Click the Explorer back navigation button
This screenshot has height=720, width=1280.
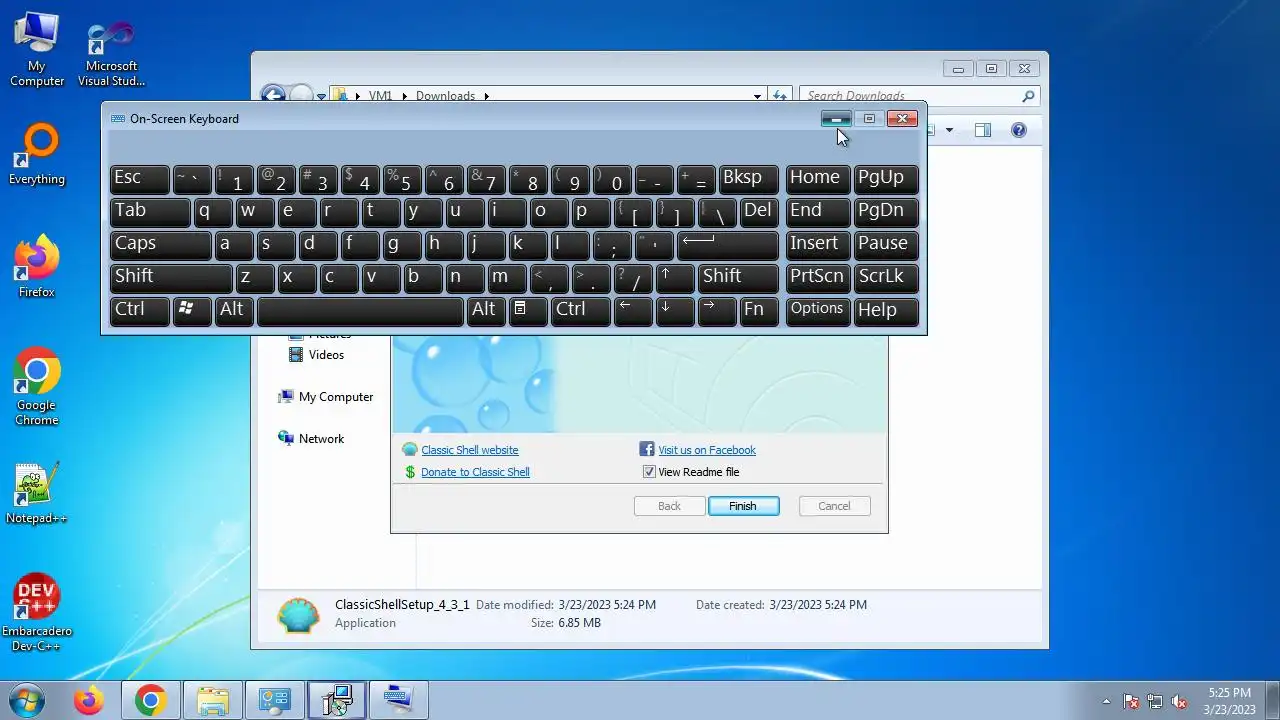tap(272, 96)
